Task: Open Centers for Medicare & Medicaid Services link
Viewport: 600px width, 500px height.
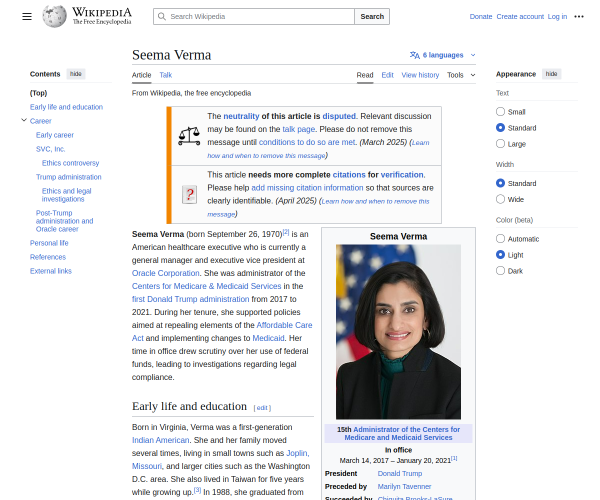Action: point(207,286)
